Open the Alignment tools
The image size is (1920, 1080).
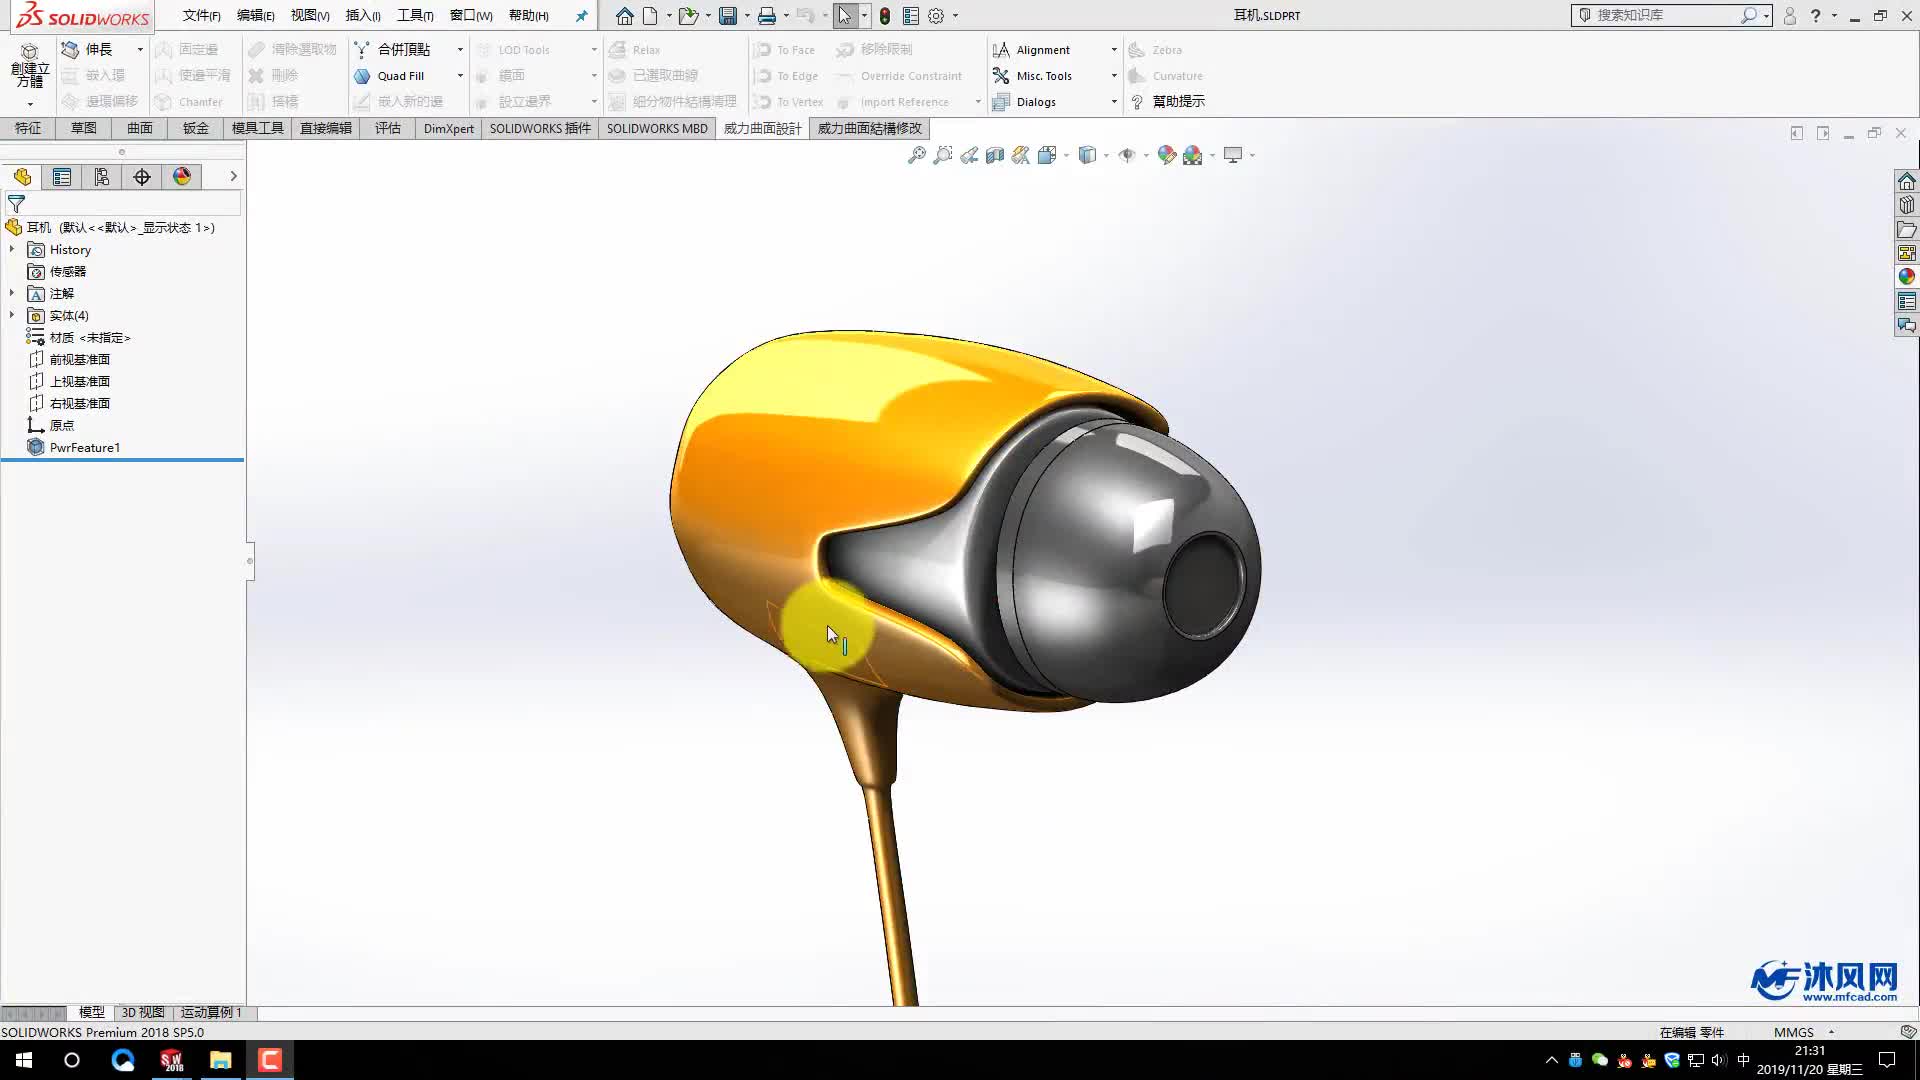[x=1032, y=50]
